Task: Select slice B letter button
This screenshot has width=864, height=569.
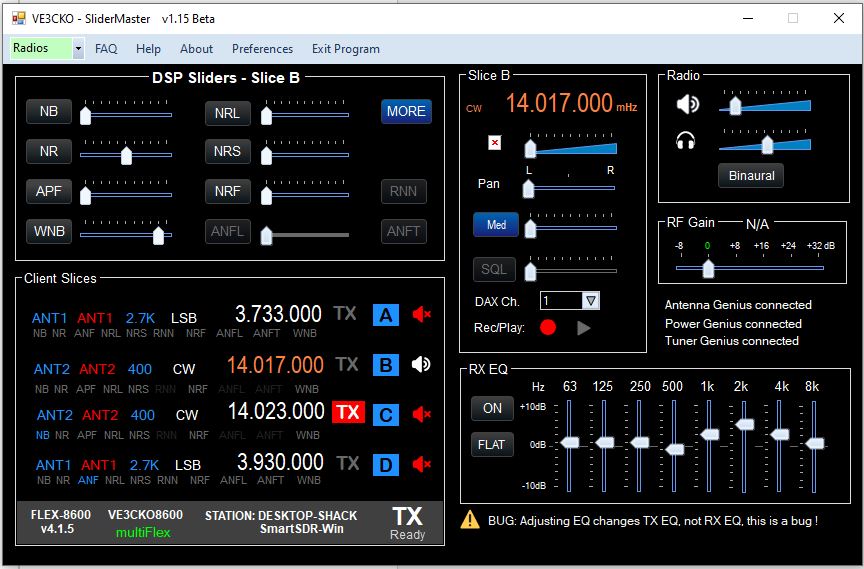Action: [x=386, y=365]
